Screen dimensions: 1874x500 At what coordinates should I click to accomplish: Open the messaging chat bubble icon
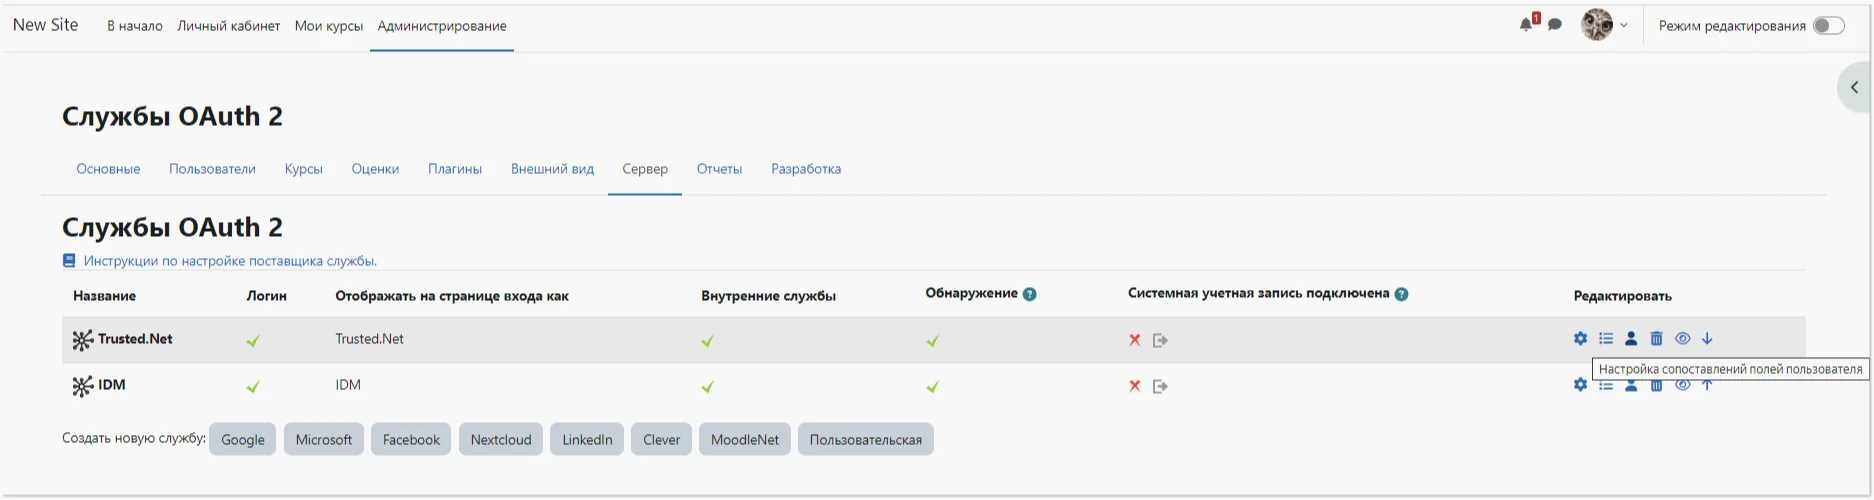pos(1555,25)
